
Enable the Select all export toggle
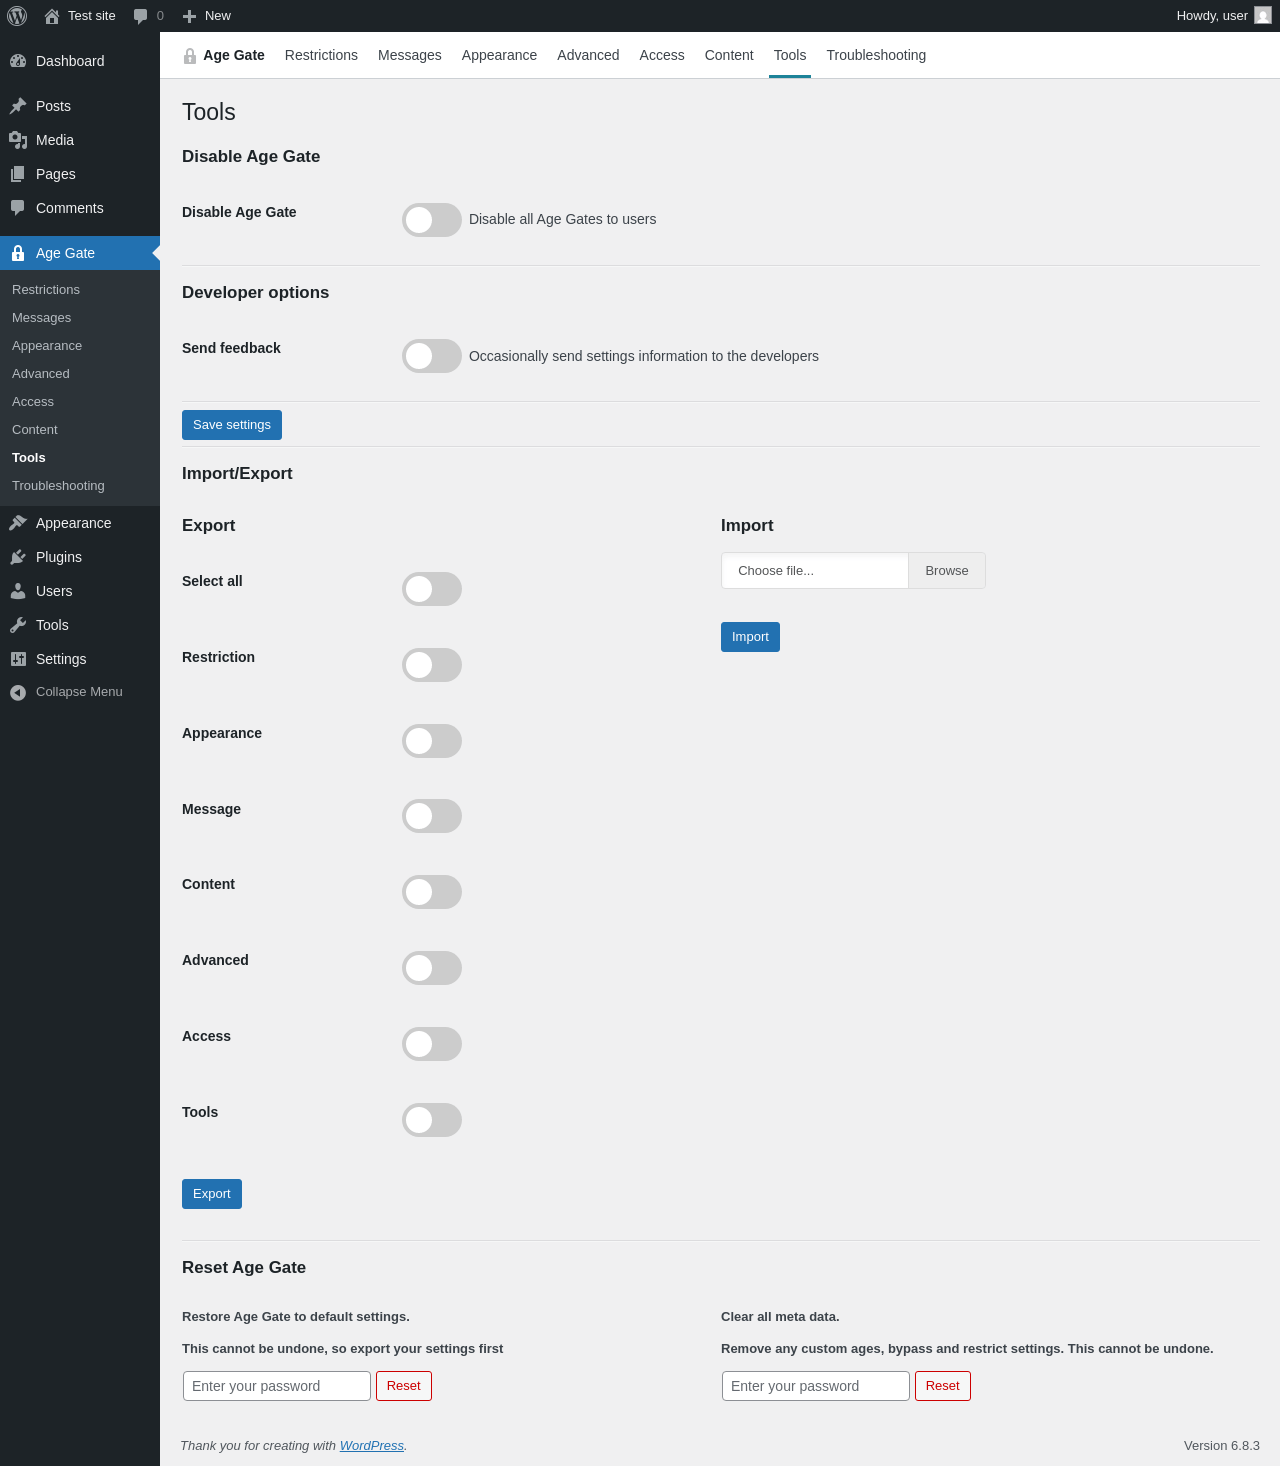pos(432,589)
